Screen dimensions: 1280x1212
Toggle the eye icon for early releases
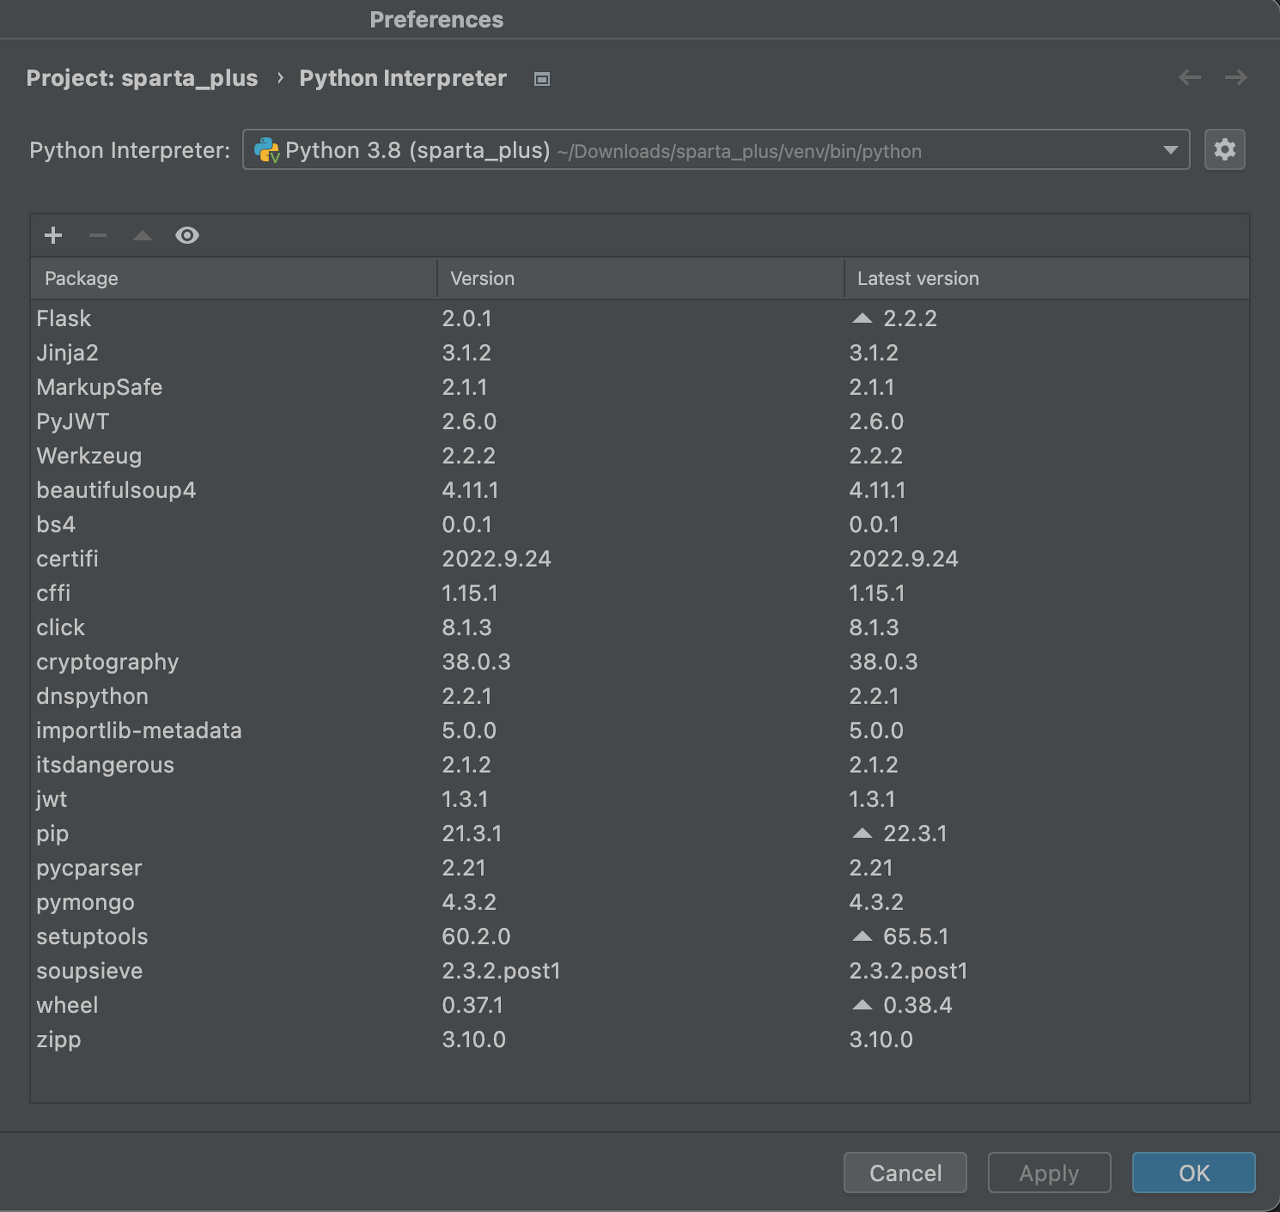pyautogui.click(x=187, y=235)
